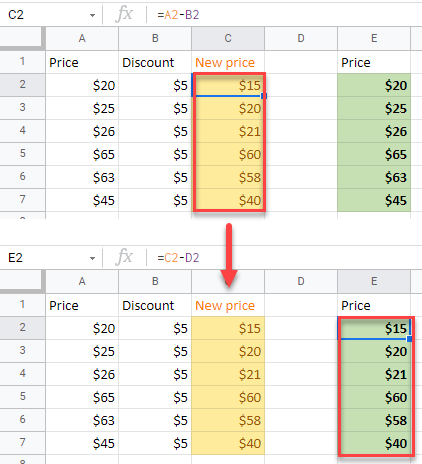Click green cell E7 showing $40 in lower sheet

click(x=374, y=443)
